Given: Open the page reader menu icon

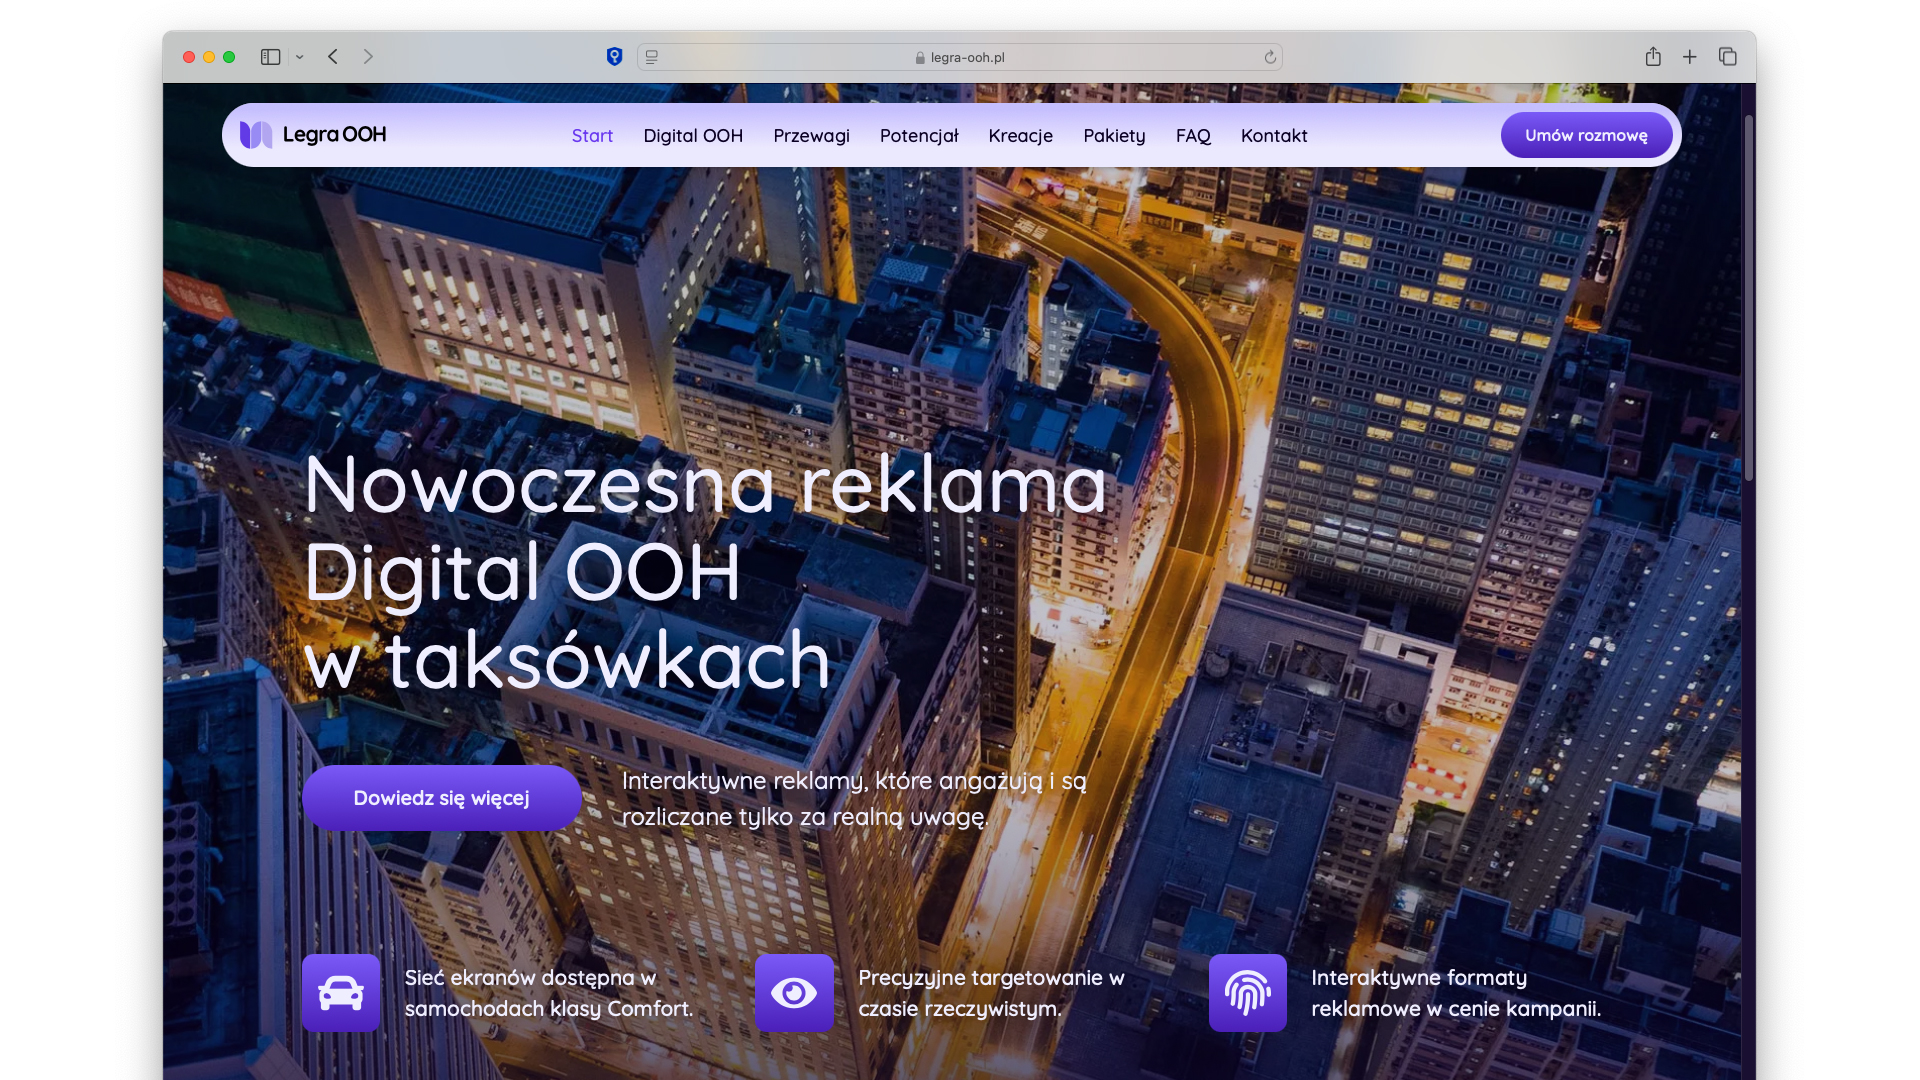Looking at the screenshot, I should point(652,57).
